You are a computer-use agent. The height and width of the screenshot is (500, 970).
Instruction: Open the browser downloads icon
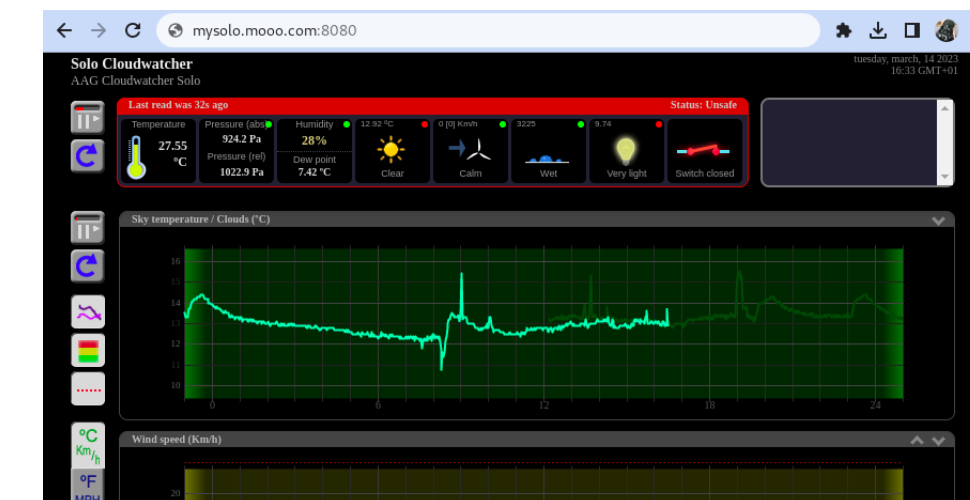[878, 30]
